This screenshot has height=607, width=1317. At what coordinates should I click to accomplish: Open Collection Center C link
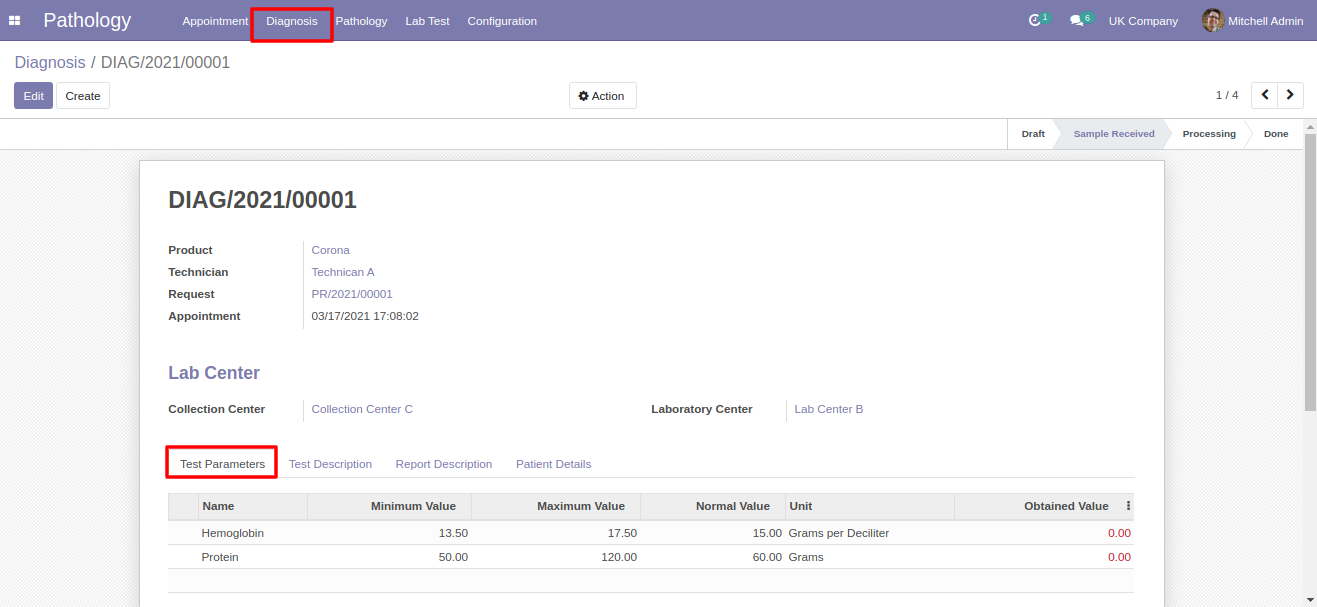point(362,409)
